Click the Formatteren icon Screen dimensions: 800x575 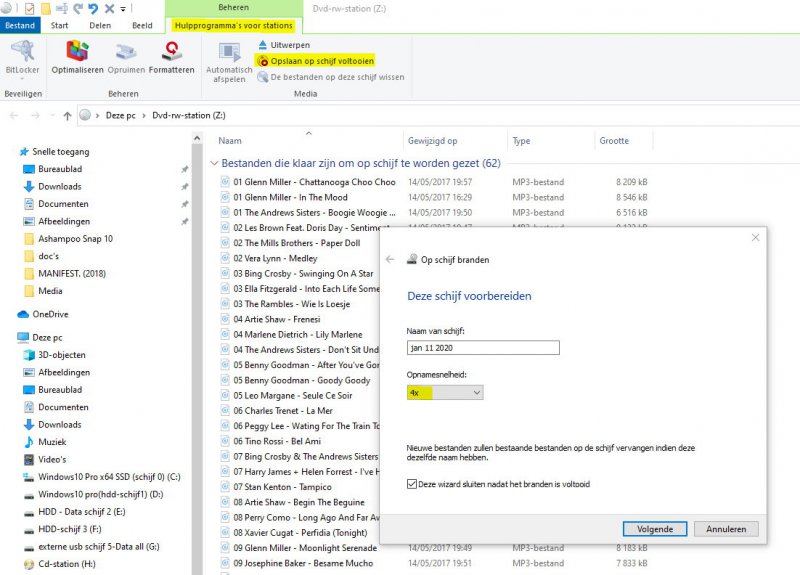click(171, 52)
